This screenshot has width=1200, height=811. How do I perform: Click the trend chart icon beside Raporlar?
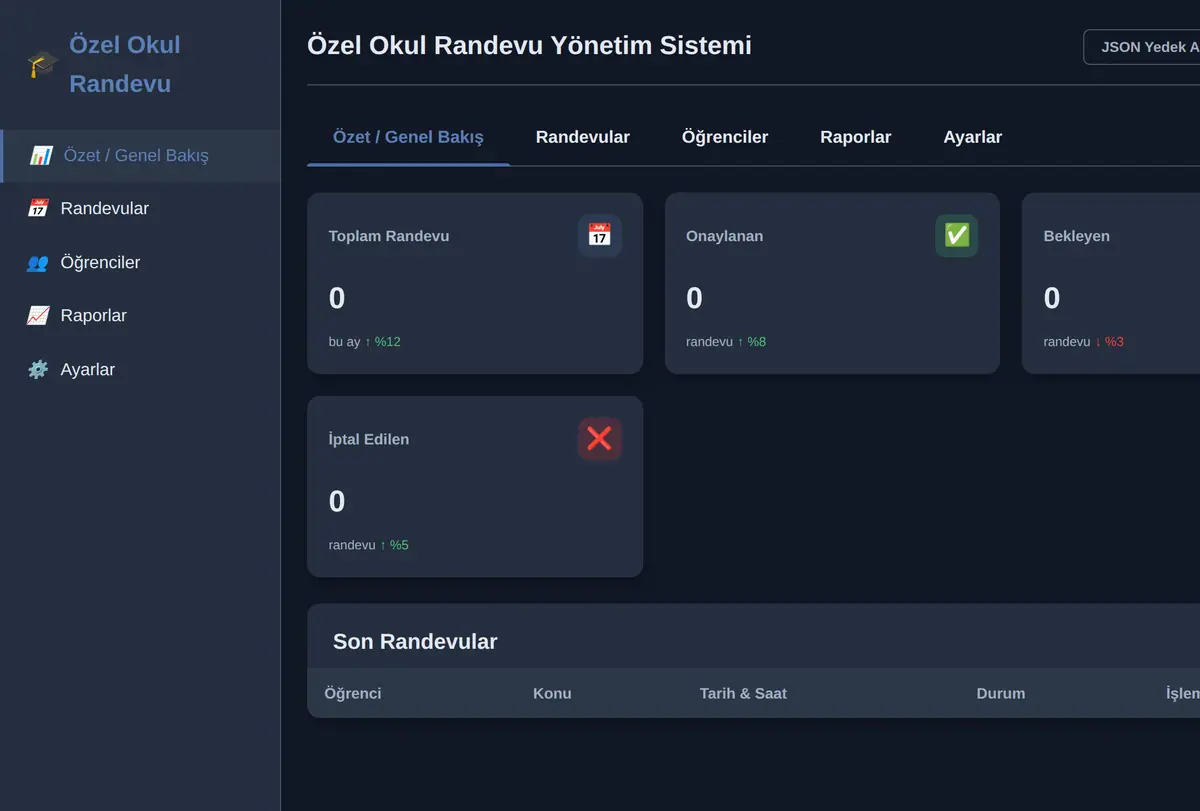38,316
